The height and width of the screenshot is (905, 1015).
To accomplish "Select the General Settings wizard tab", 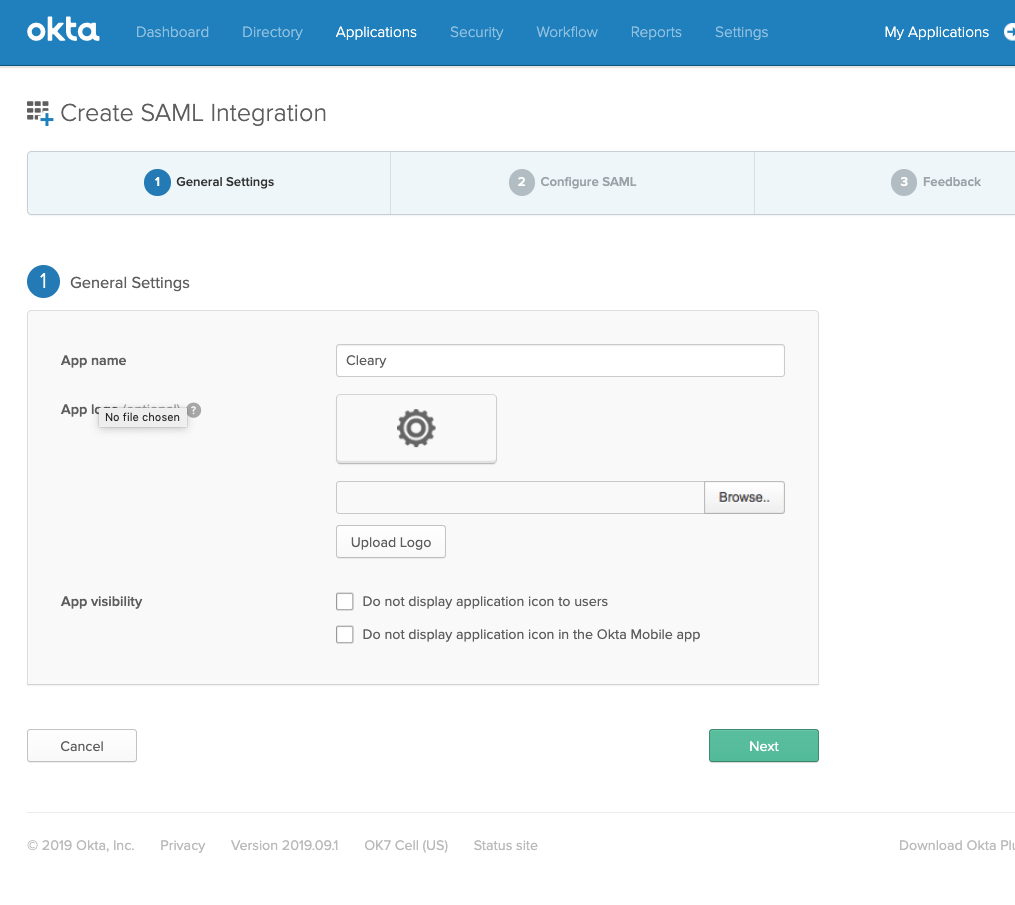I will click(209, 183).
